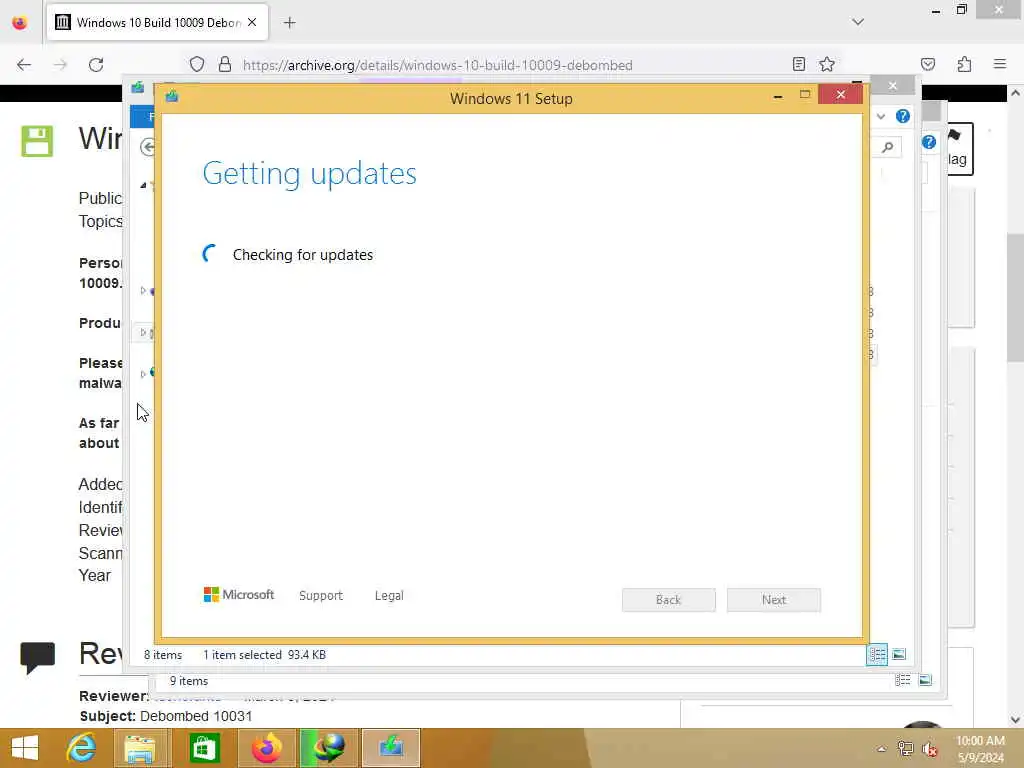The image size is (1024, 768).
Task: Click the archive.org flag button
Action: (959, 148)
